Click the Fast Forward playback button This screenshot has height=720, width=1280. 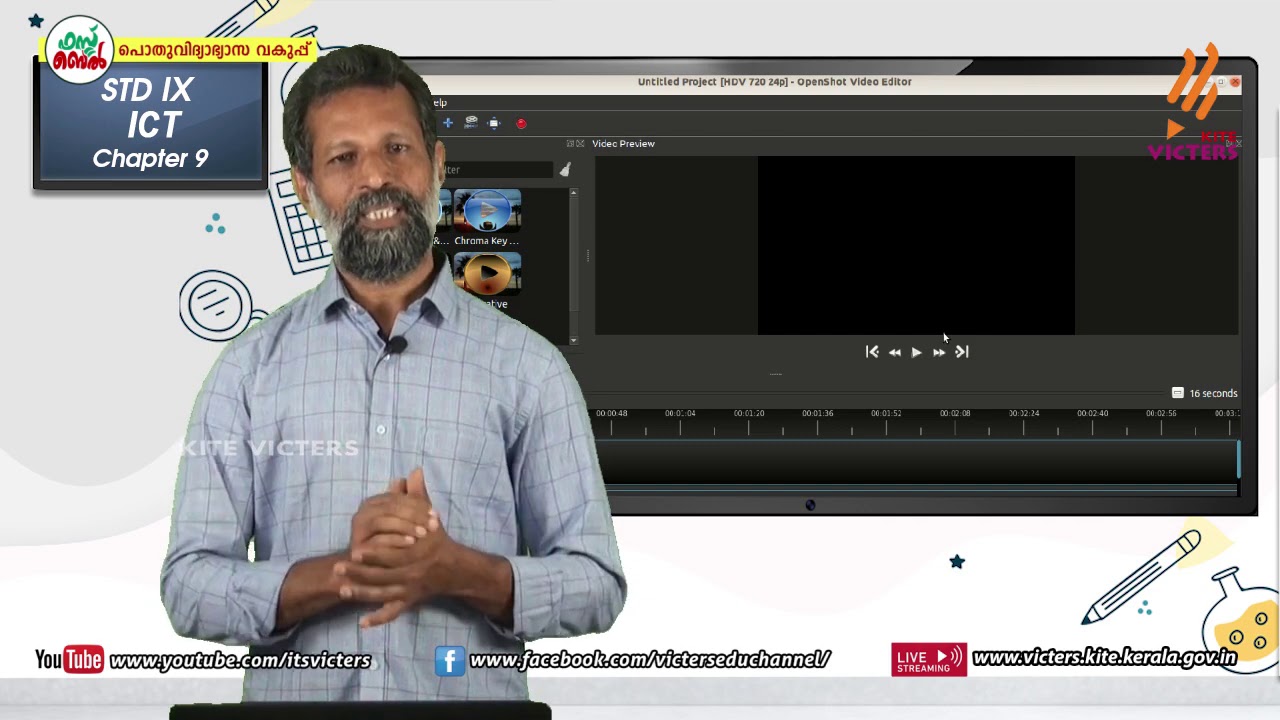click(x=939, y=352)
